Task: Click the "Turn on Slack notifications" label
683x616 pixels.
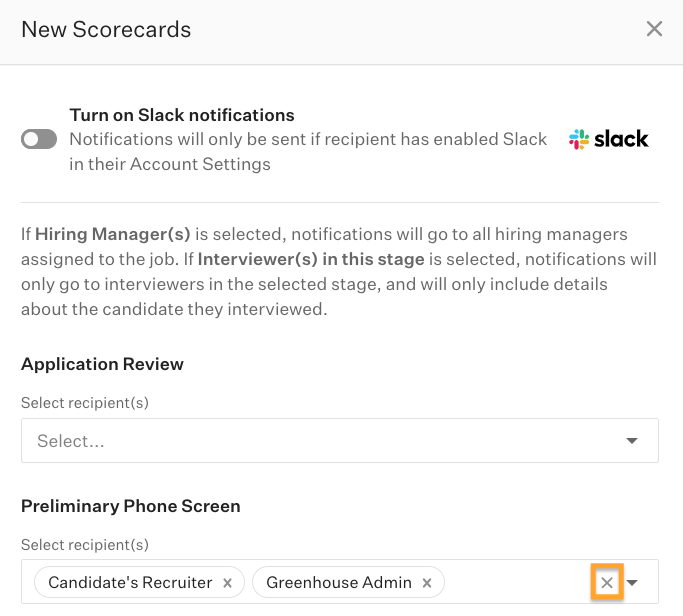Action: coord(182,115)
